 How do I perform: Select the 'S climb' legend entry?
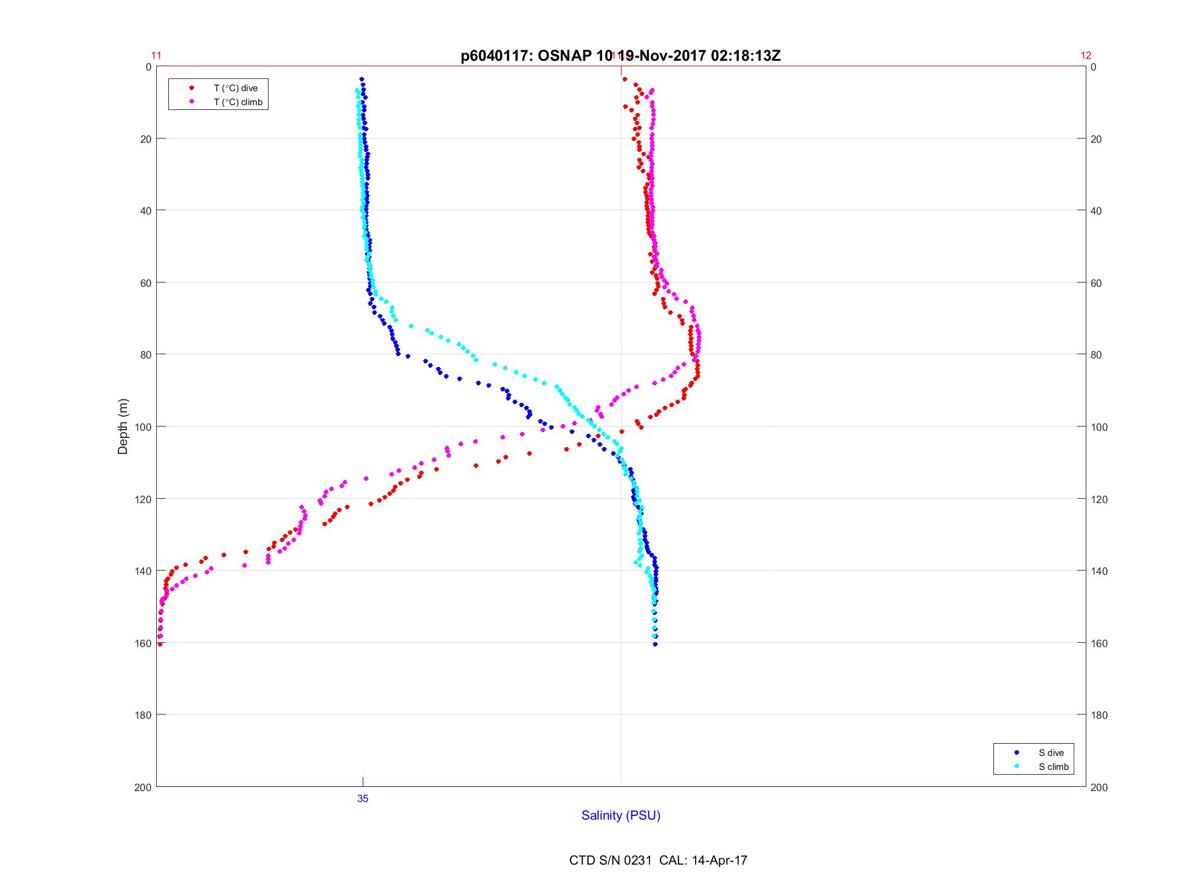pos(1054,766)
